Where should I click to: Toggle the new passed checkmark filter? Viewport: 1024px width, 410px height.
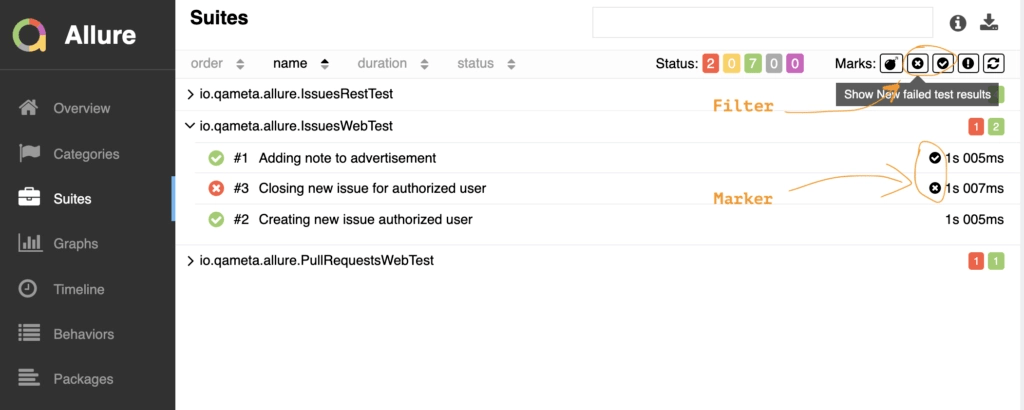pos(943,64)
